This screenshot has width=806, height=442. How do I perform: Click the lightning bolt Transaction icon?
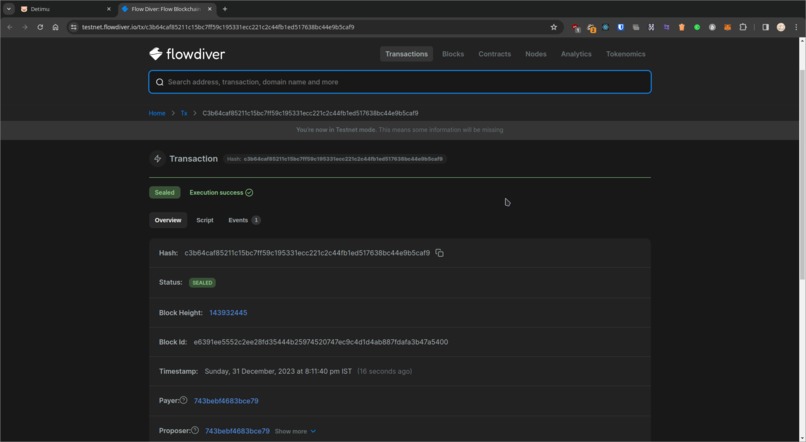pyautogui.click(x=158, y=159)
